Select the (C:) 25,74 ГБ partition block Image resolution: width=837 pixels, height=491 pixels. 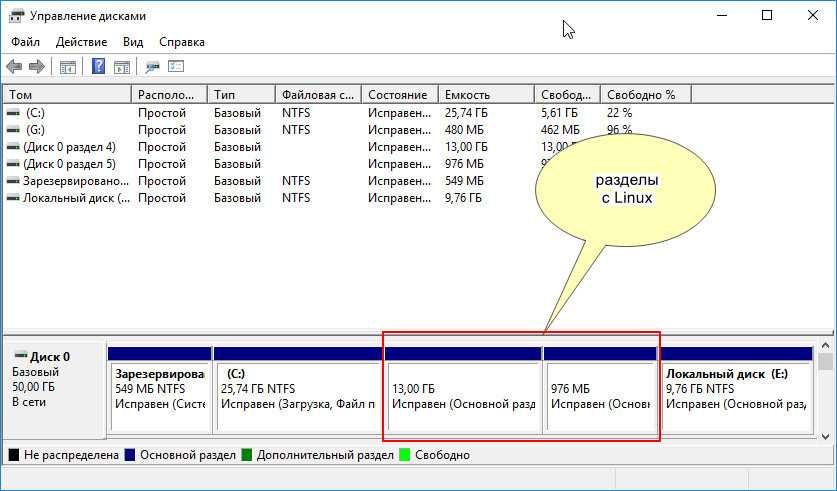click(297, 395)
